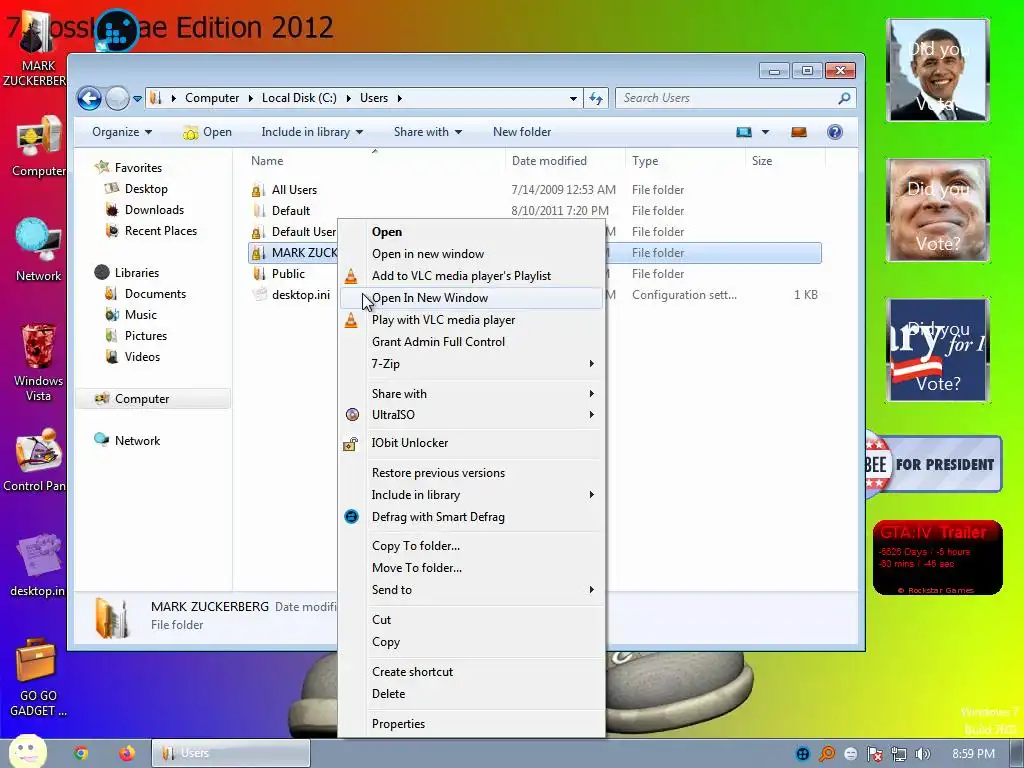Select Videos library in sidebar

pos(142,356)
